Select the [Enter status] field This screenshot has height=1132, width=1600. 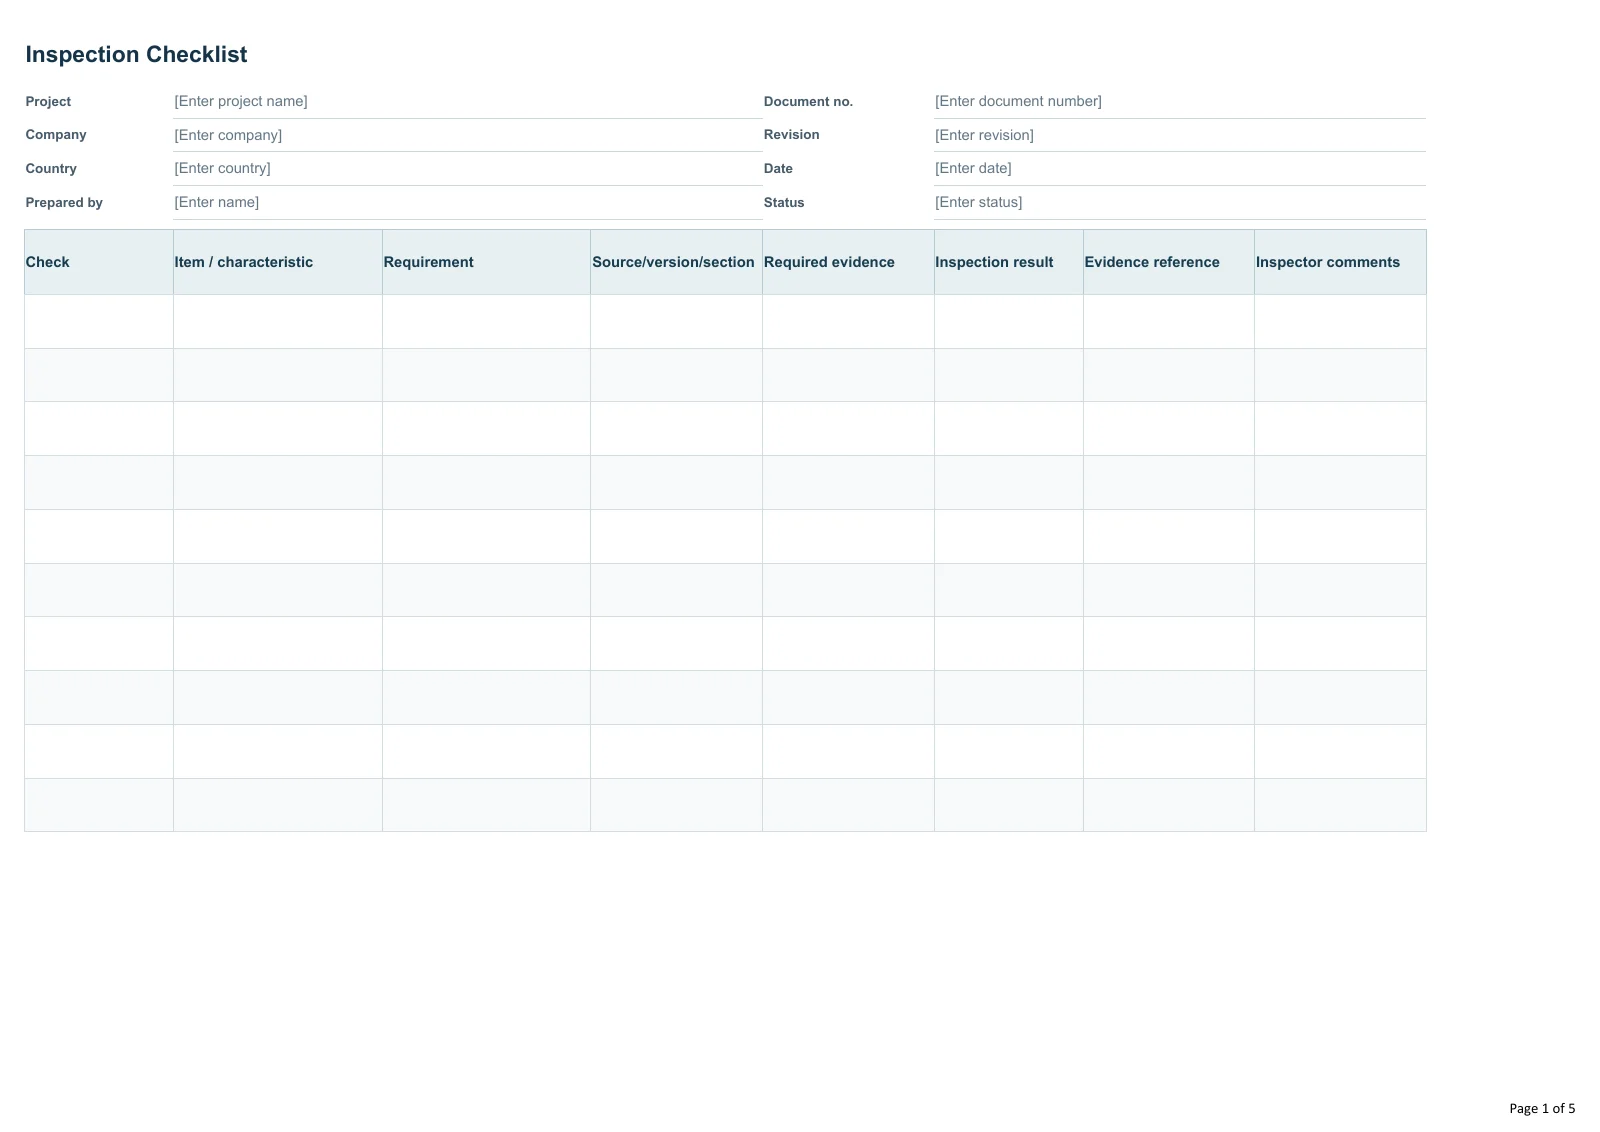[x=1180, y=202]
